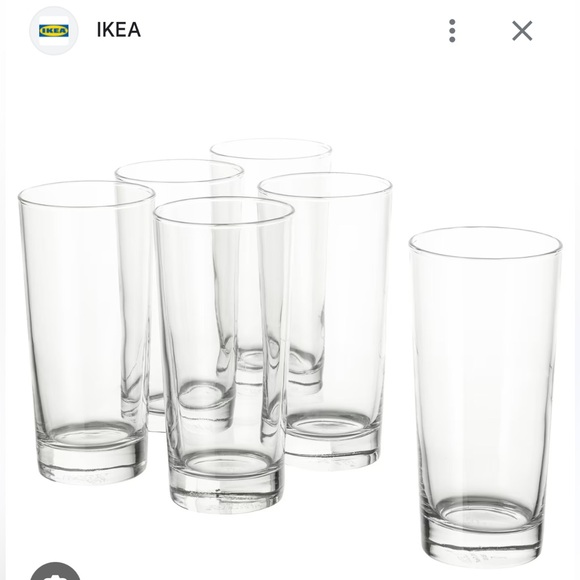Click the IKEA logo avatar

[x=54, y=31]
